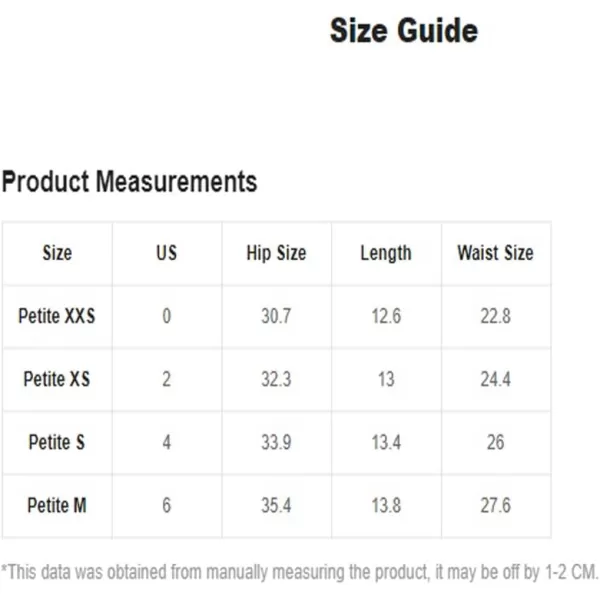Click hip size value 30.7
Image resolution: width=600 pixels, height=600 pixels.
pos(276,316)
